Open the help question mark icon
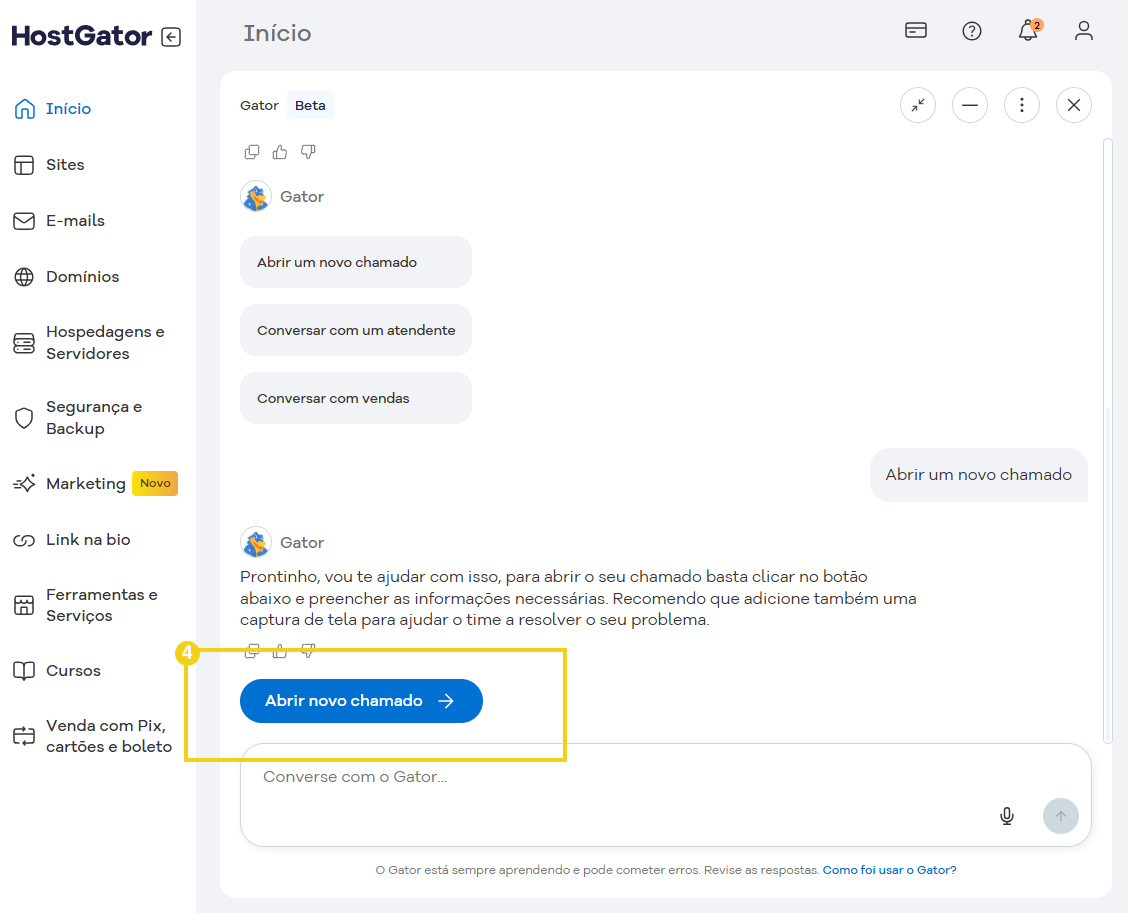Viewport: 1128px width, 913px height. pyautogui.click(x=971, y=31)
